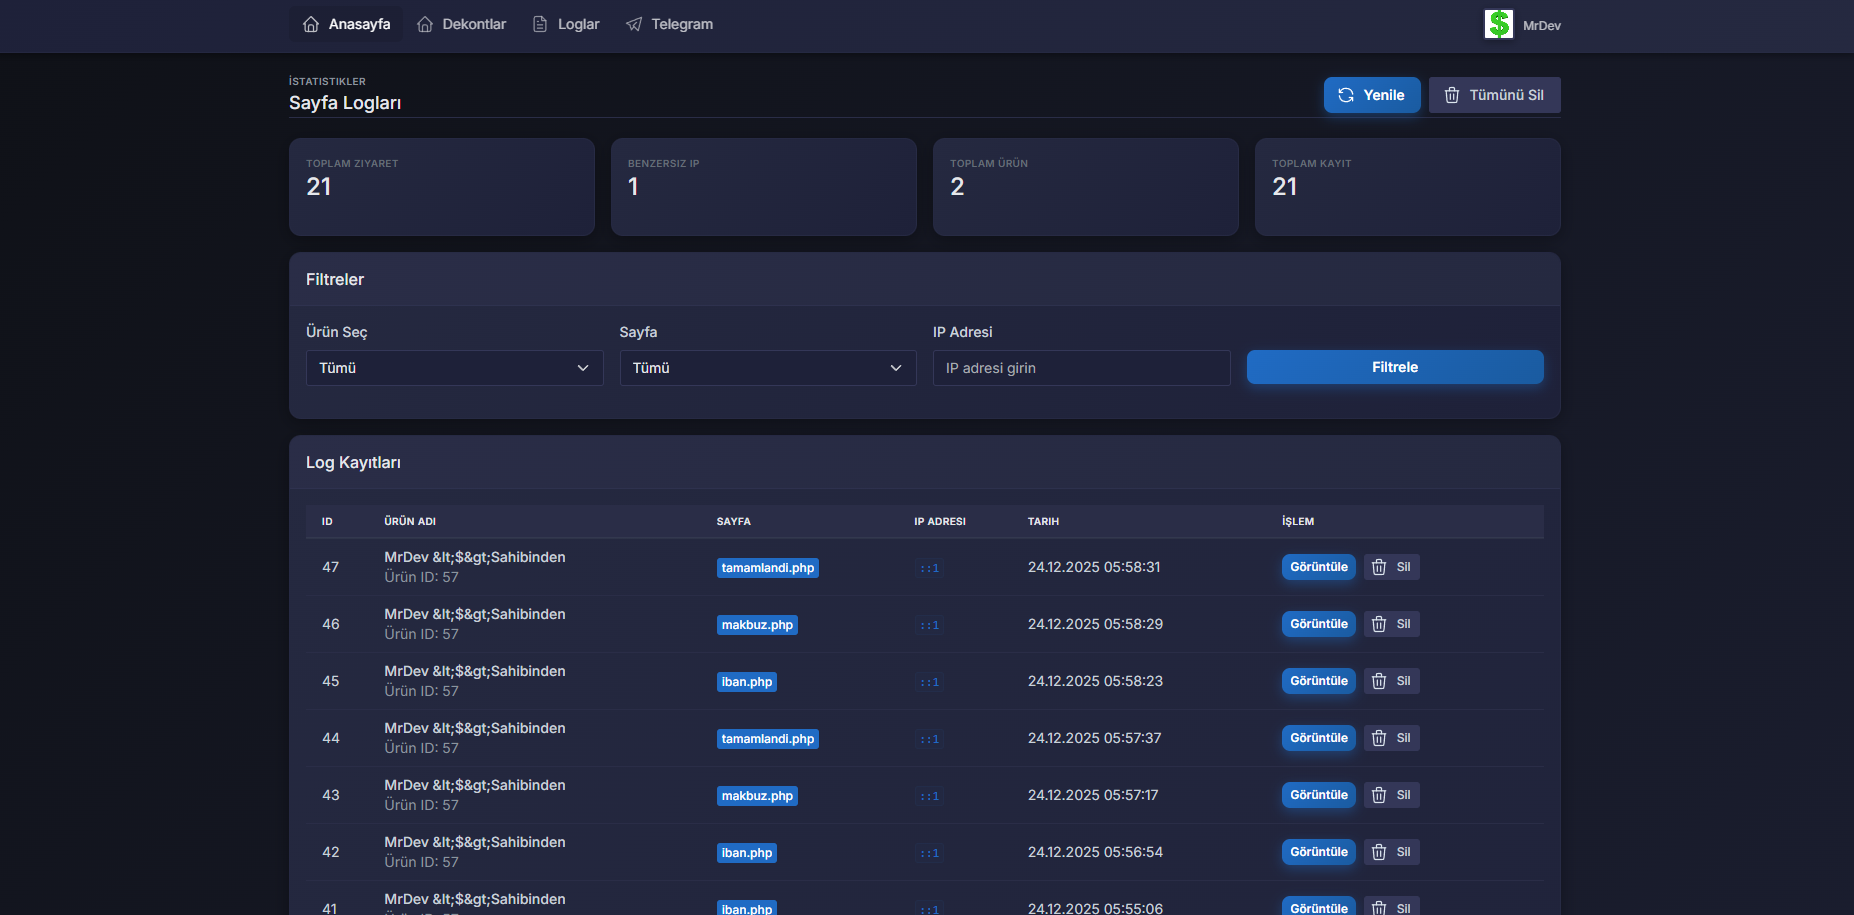Expand the Sayfa filter dropdown
This screenshot has width=1854, height=915.
point(768,368)
